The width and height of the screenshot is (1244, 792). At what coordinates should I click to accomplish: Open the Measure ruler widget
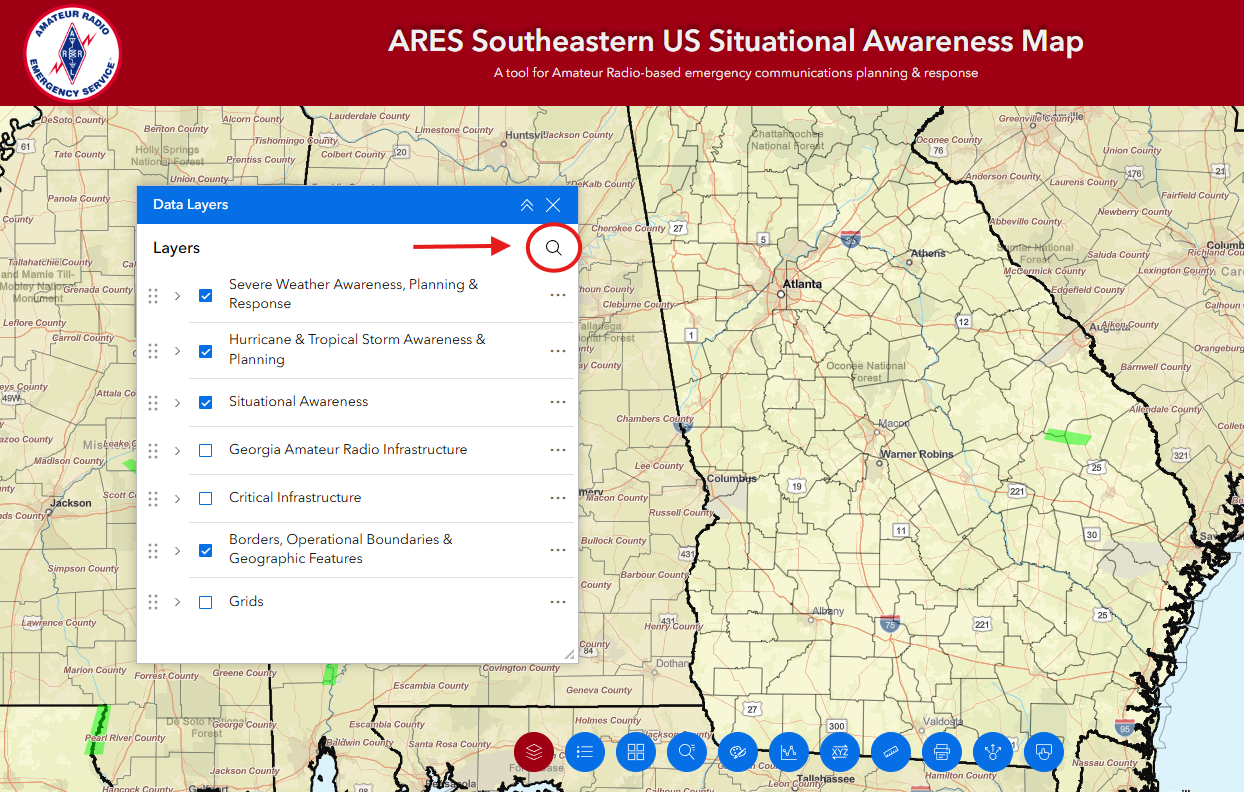tap(891, 751)
